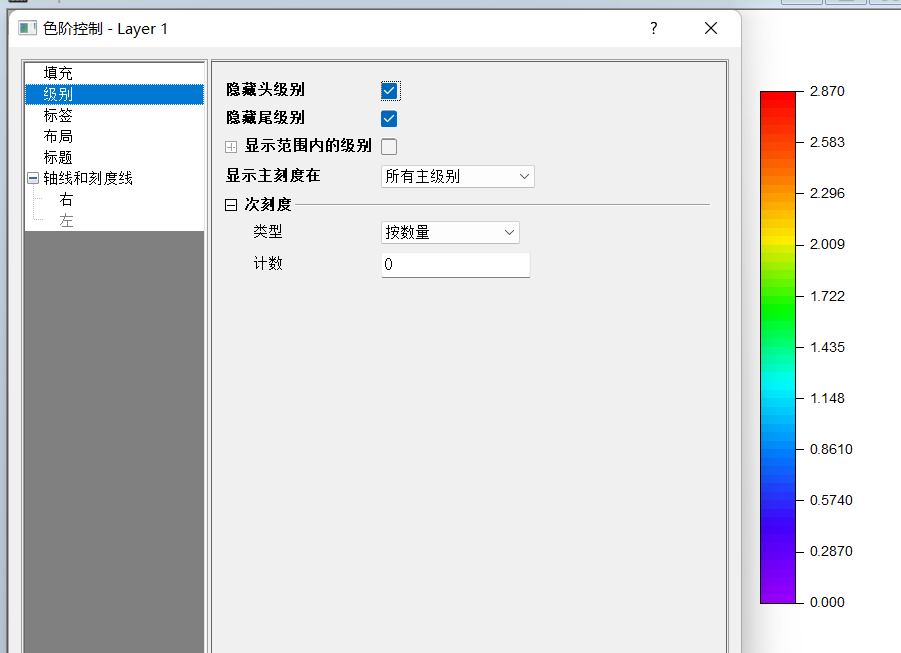Uncheck the 隐藏尾级别 checkbox
Screen dimensions: 901x653
tap(390, 119)
